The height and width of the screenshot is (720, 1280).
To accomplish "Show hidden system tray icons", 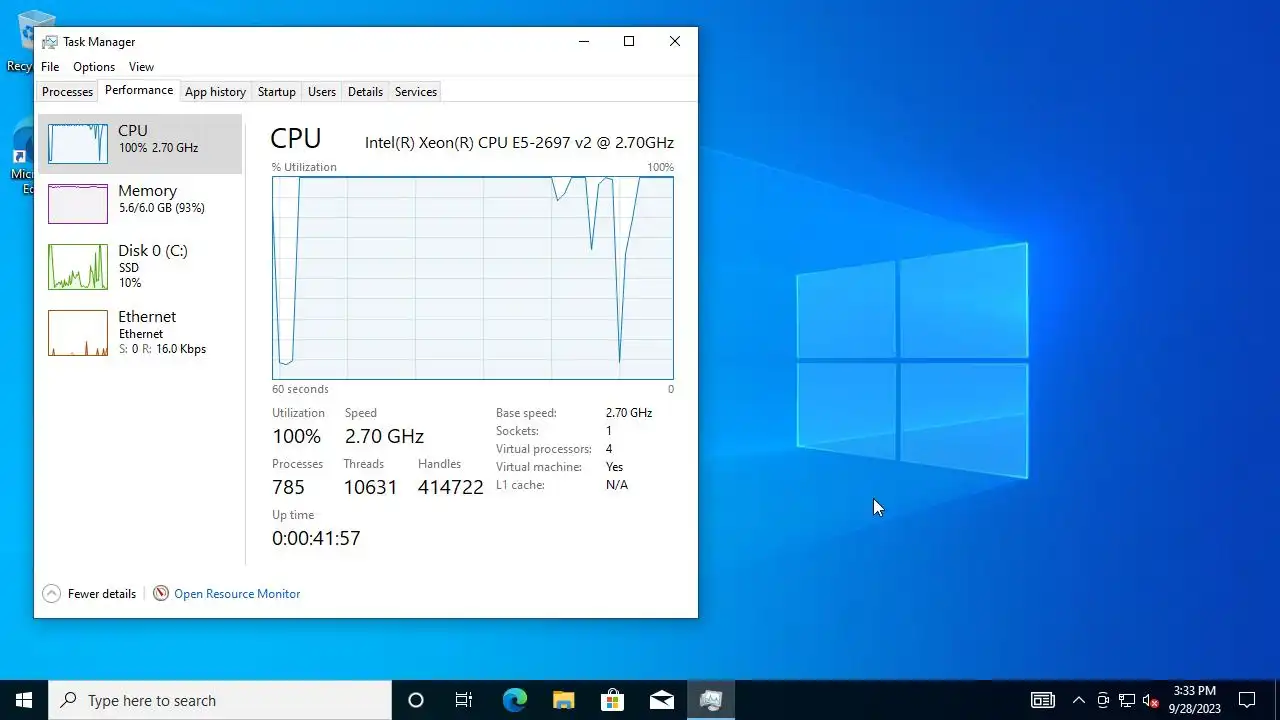I will 1078,700.
